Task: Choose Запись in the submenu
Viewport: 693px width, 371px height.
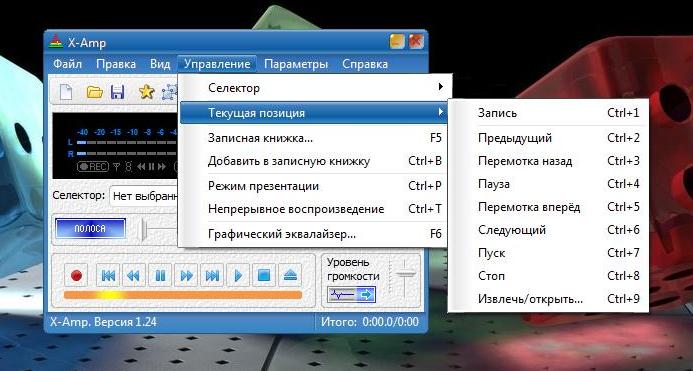Action: coord(548,113)
